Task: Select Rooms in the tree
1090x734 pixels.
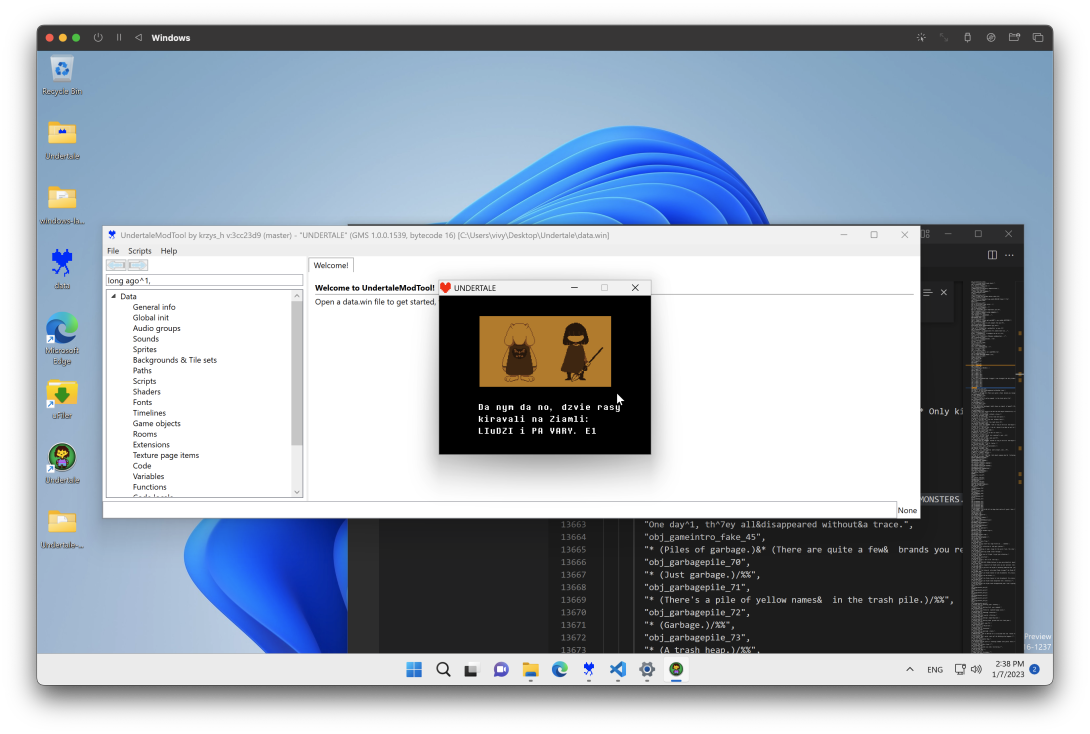Action: click(145, 434)
